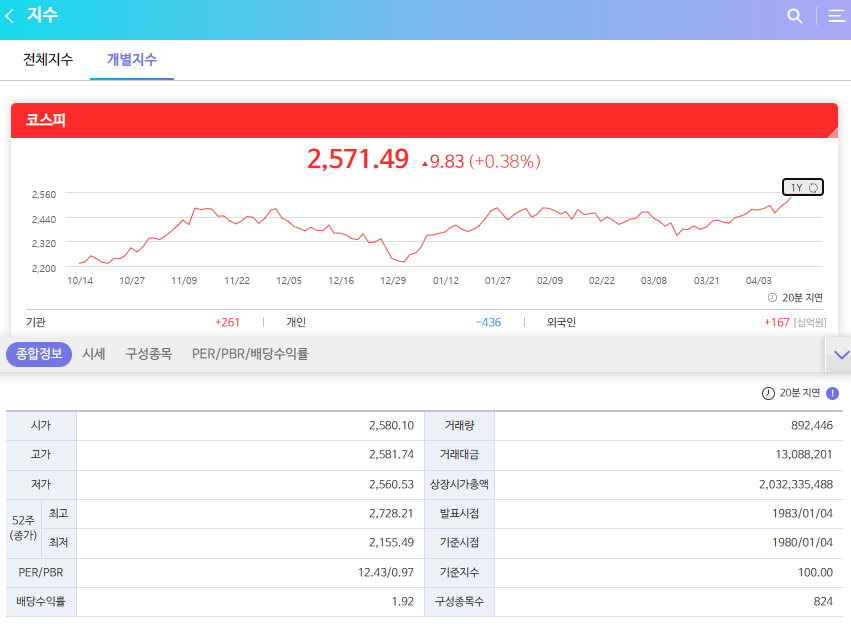
Task: Open the PER/PBR/배당수익률 tab
Action: 250,354
